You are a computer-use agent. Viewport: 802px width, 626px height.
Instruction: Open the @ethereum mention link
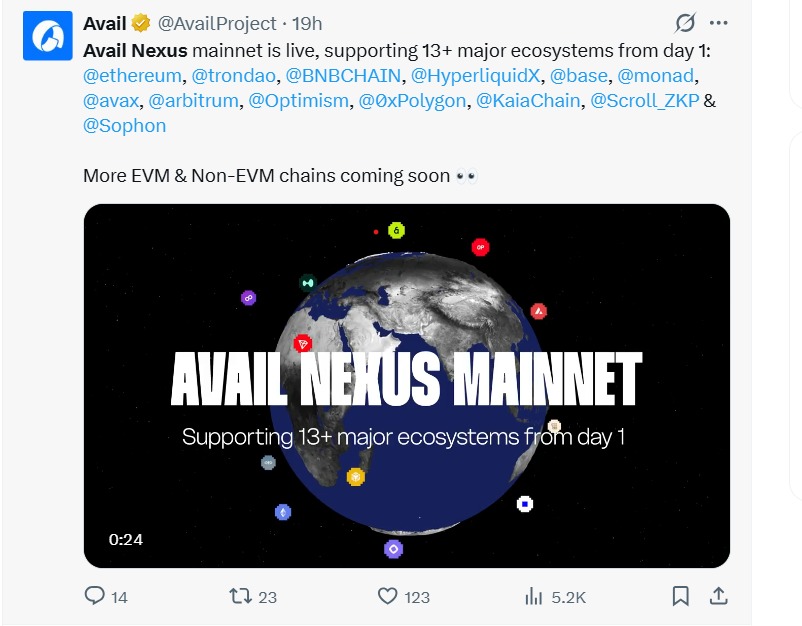[x=133, y=75]
